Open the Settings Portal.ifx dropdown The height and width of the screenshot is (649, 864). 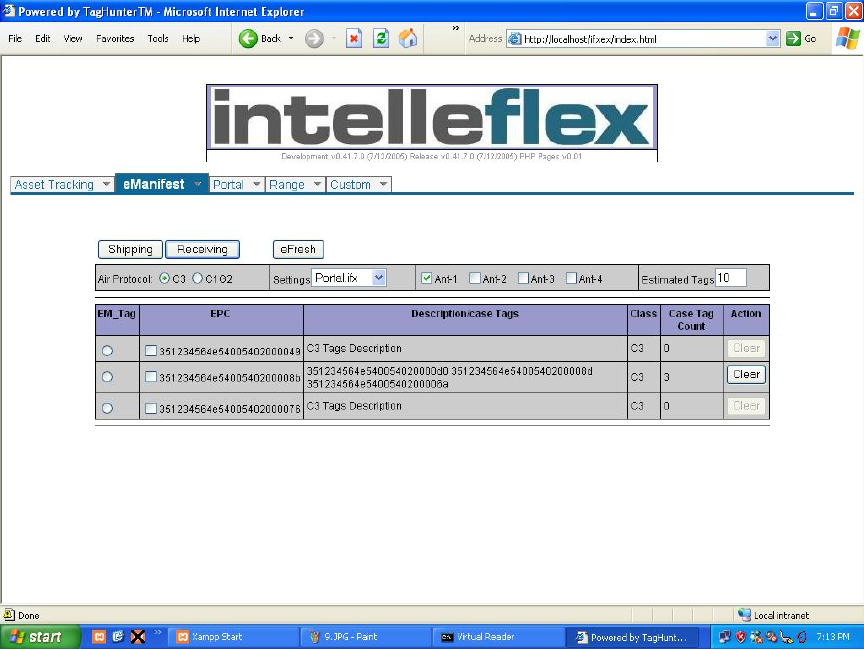click(379, 278)
